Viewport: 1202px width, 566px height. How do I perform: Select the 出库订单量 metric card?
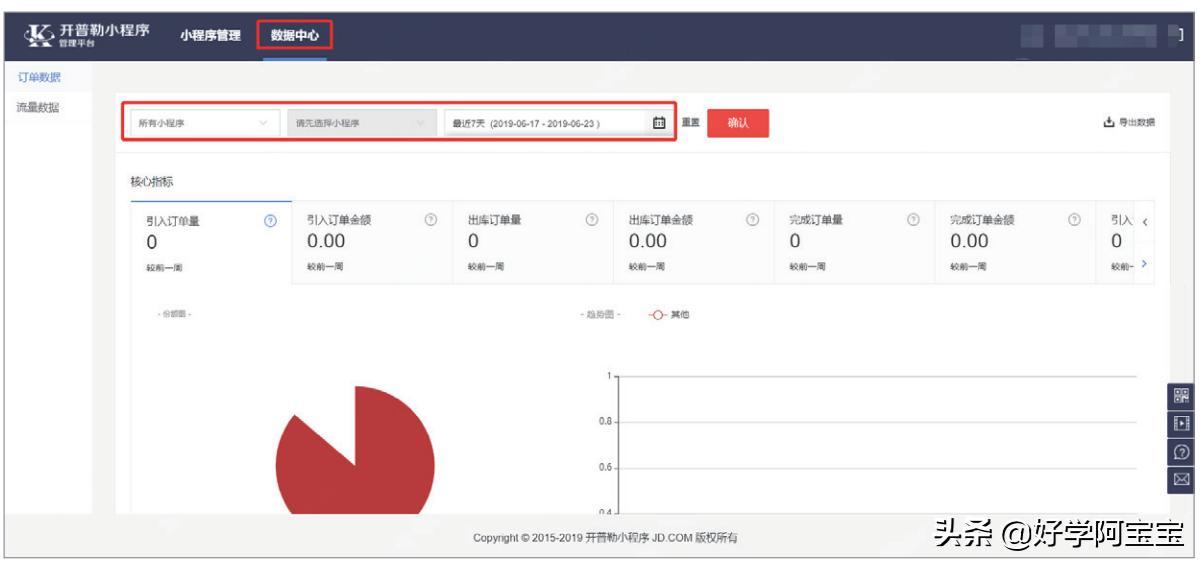click(533, 243)
